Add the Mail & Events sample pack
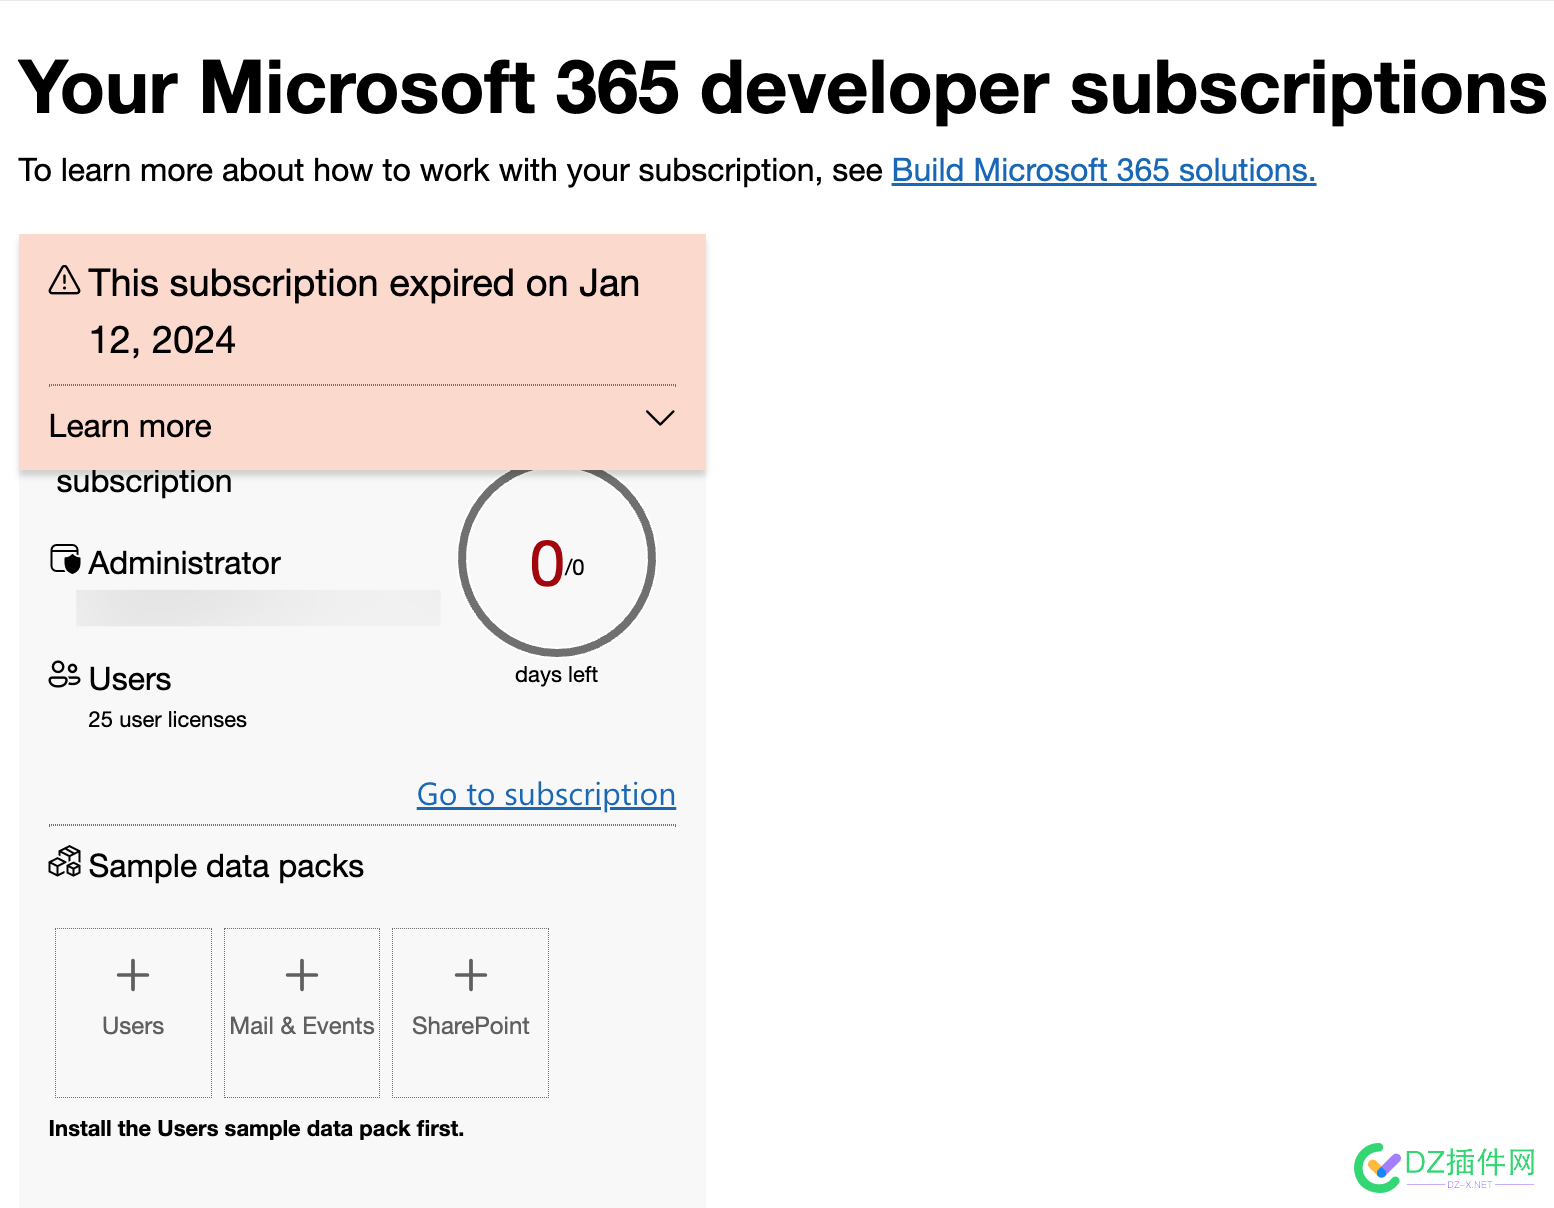 tap(302, 1013)
